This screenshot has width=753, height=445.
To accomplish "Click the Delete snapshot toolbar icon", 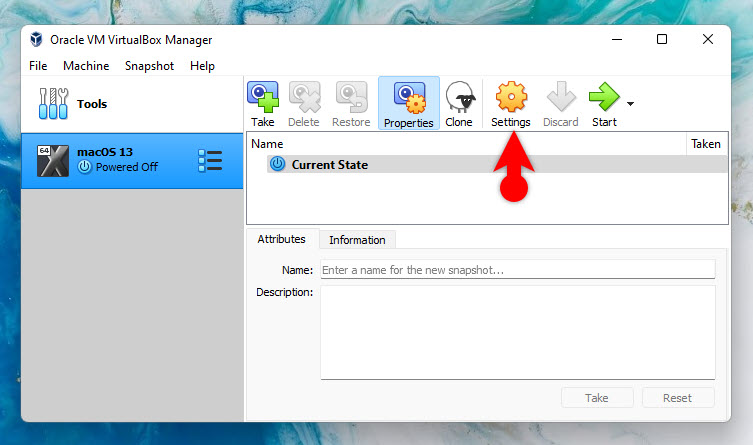I will (x=304, y=97).
